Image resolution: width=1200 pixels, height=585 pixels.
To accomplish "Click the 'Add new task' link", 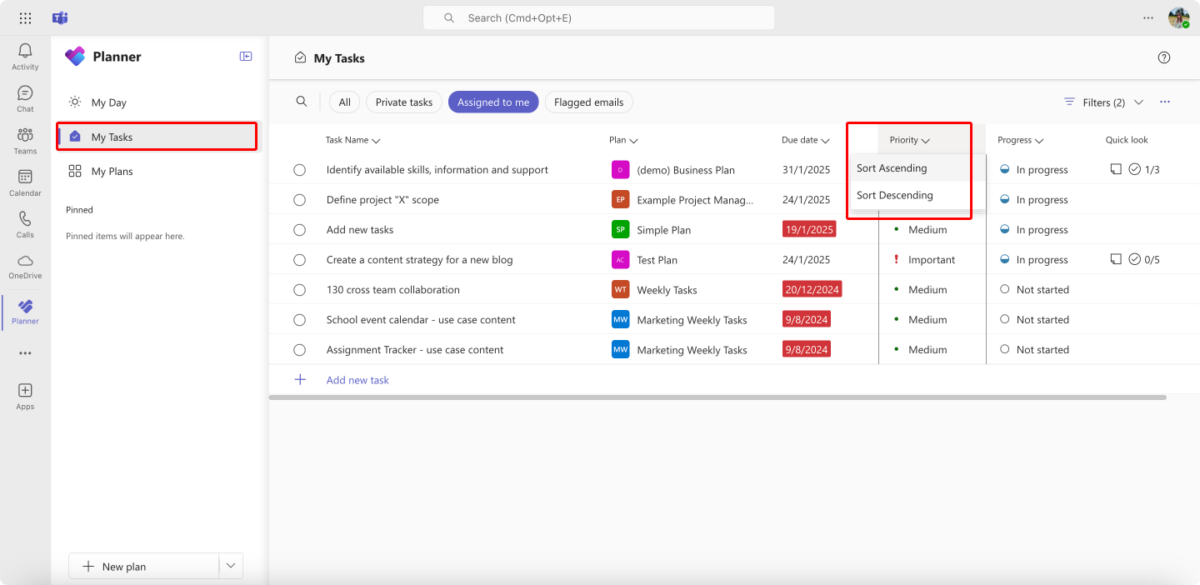I will [x=356, y=379].
